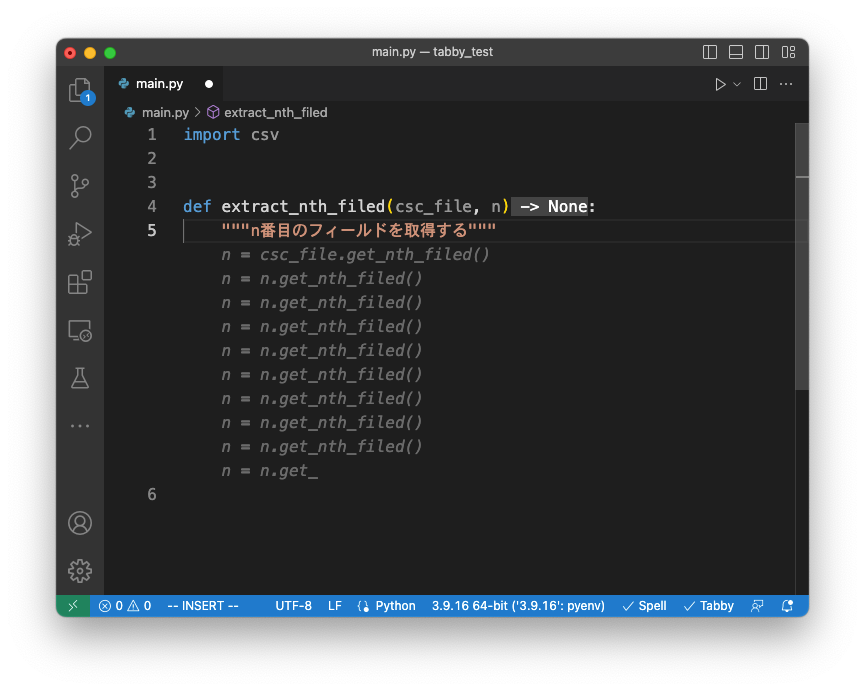
Task: Click the suggested csc_file.get_nth_filed() ghost line
Action: [355, 254]
